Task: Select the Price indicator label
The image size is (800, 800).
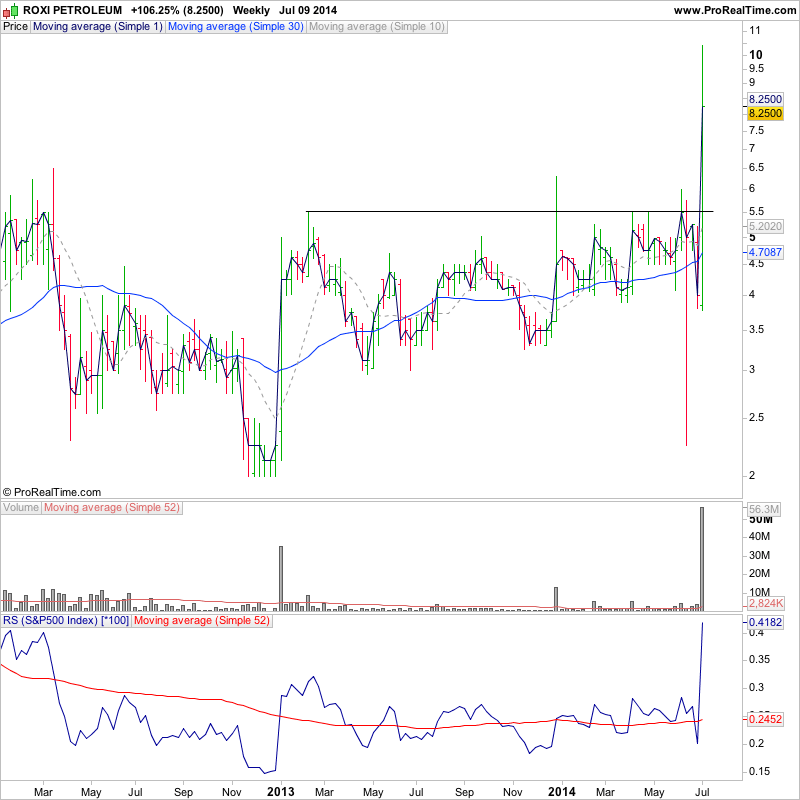Action: coord(15,27)
